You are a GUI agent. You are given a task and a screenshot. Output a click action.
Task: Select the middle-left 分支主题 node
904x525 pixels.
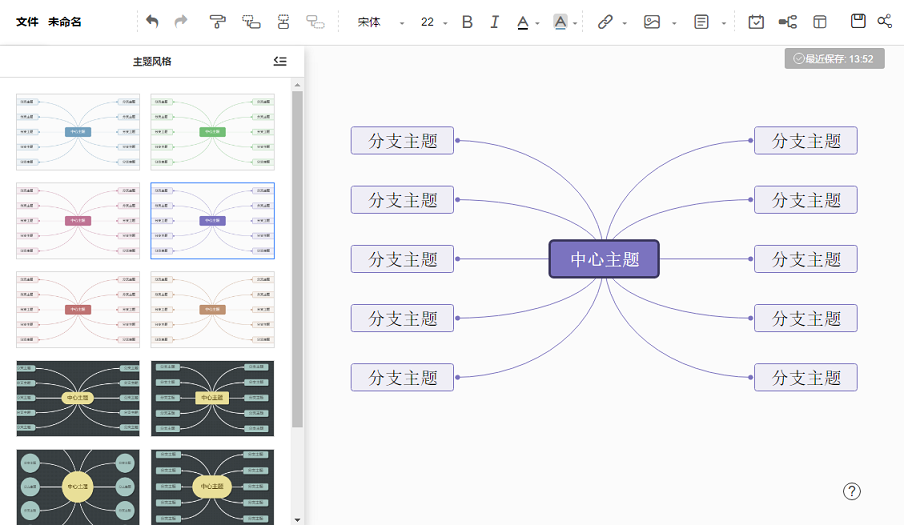(x=402, y=259)
